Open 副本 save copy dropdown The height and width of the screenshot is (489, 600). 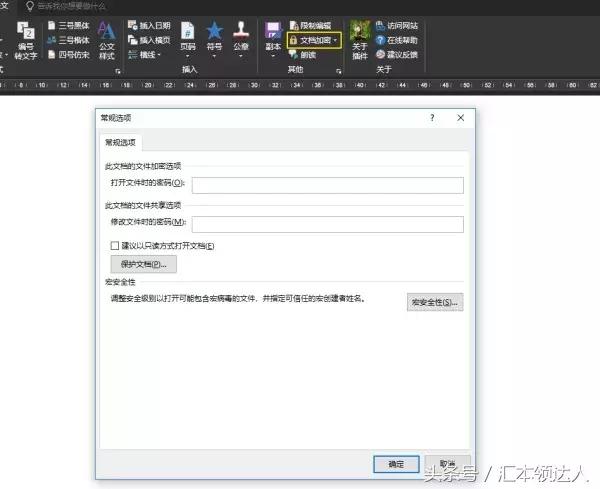point(273,40)
